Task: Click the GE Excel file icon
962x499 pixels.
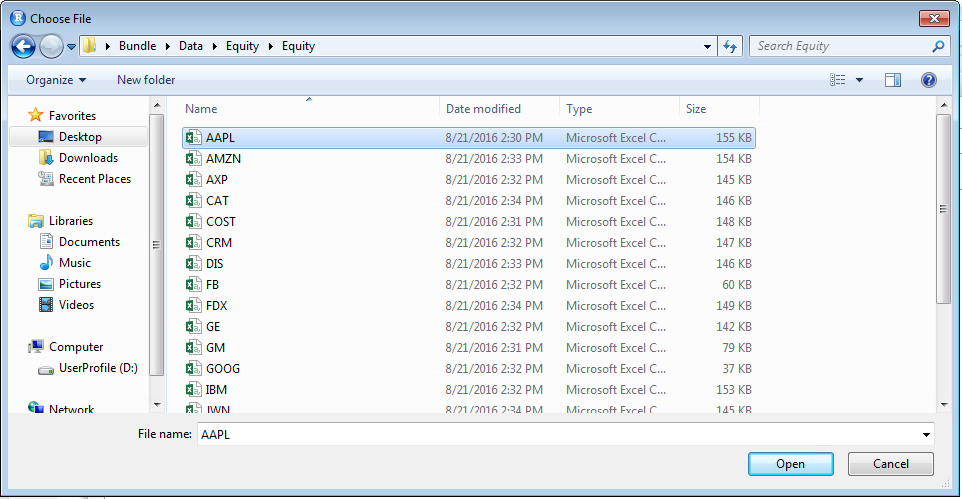Action: [x=193, y=327]
